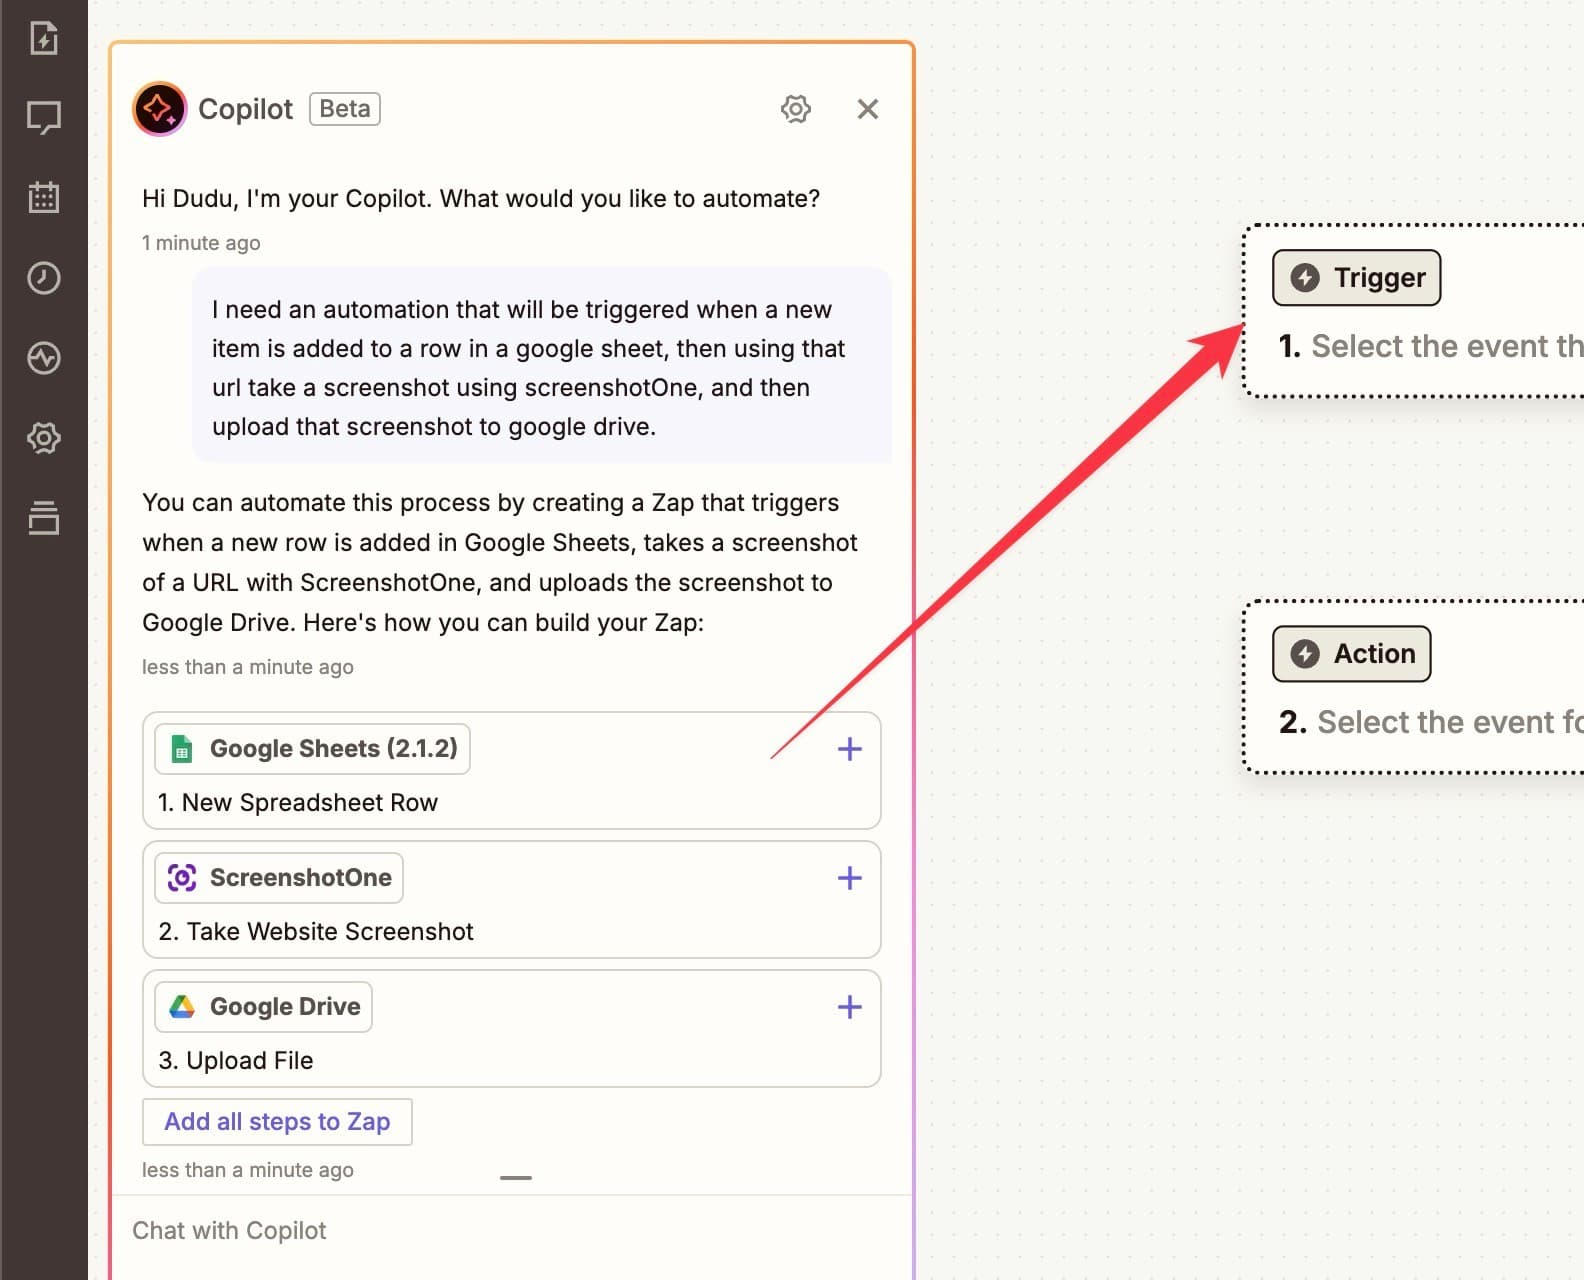The image size is (1584, 1280).
Task: Focus the Chat with Copilot input
Action: pos(511,1231)
